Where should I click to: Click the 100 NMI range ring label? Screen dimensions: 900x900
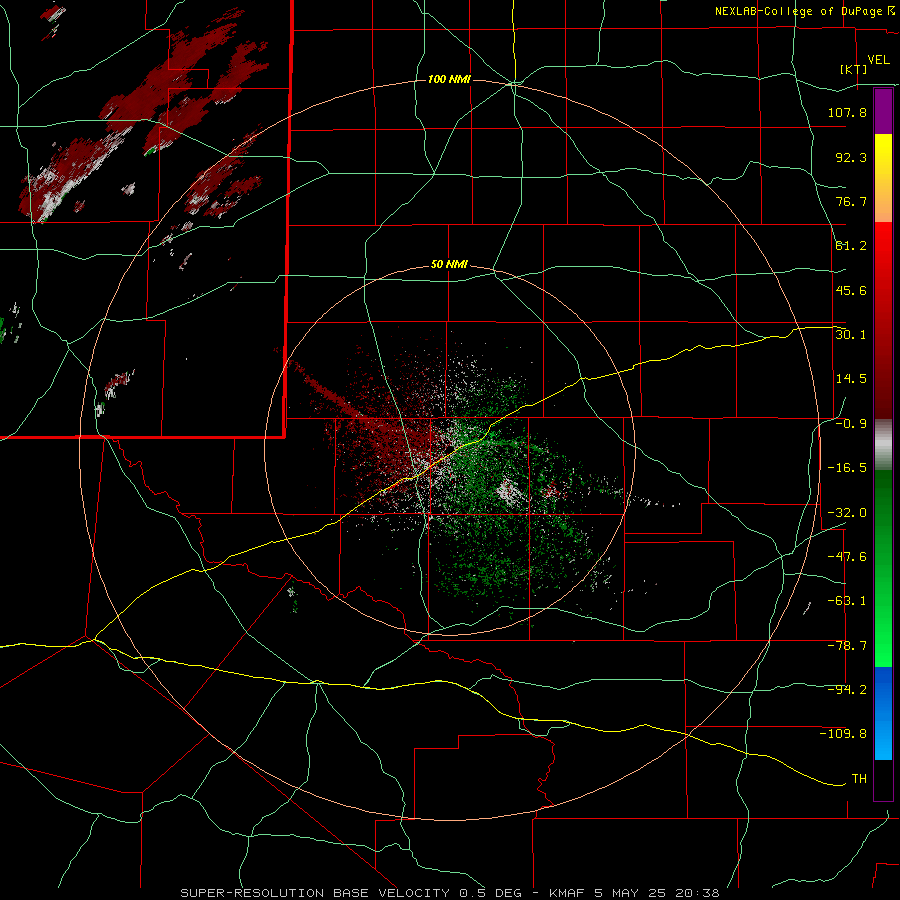click(449, 79)
